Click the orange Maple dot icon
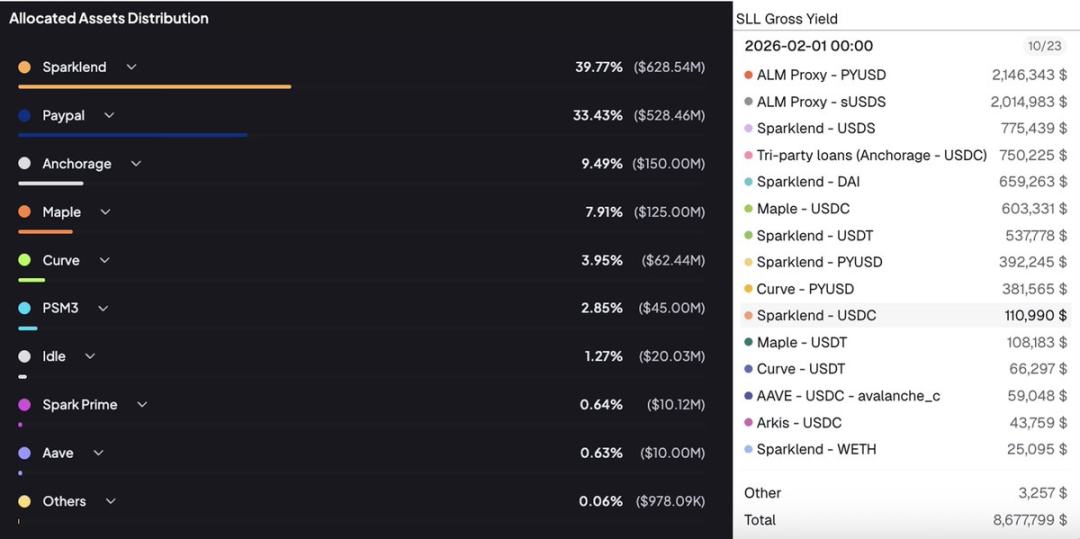This screenshot has height=539, width=1080. (24, 212)
